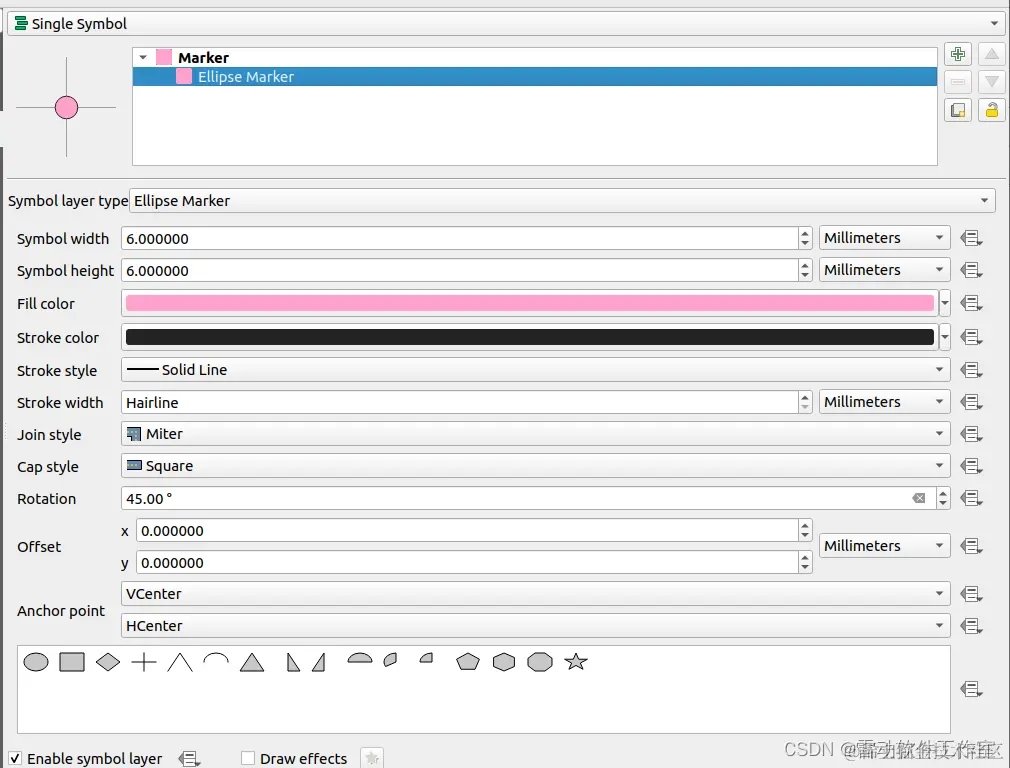Toggle the lock symbol layer color icon
The width and height of the screenshot is (1010, 768).
992,111
